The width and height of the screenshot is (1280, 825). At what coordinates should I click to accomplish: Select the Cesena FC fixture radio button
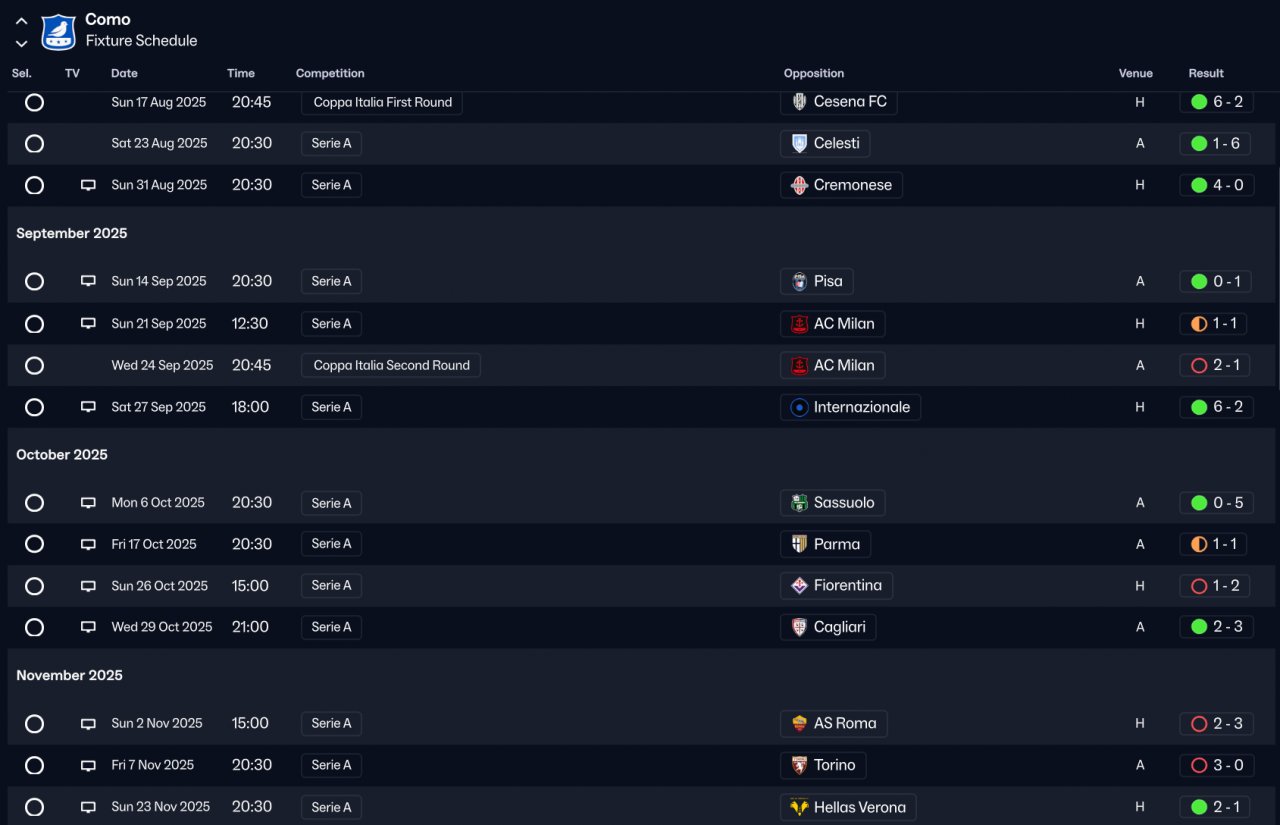click(34, 102)
